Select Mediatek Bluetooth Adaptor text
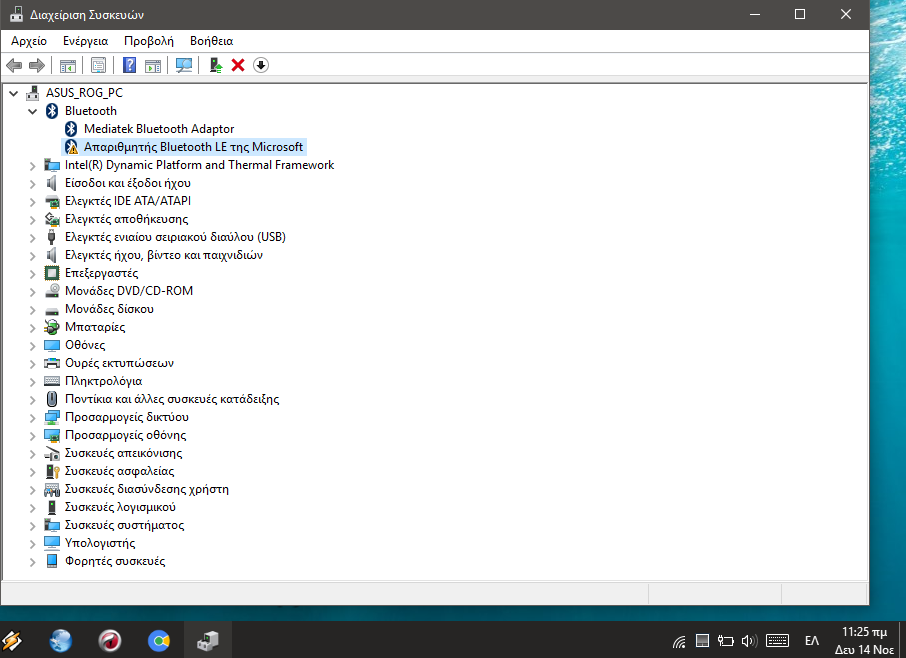Image resolution: width=906 pixels, height=658 pixels. point(159,129)
